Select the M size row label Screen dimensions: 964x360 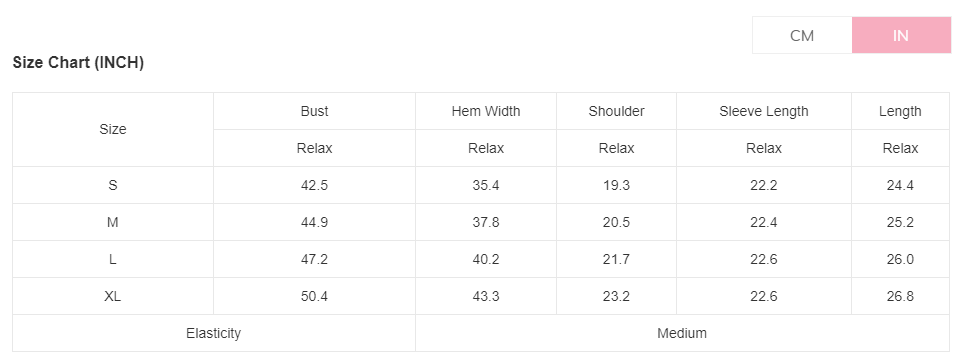113,222
